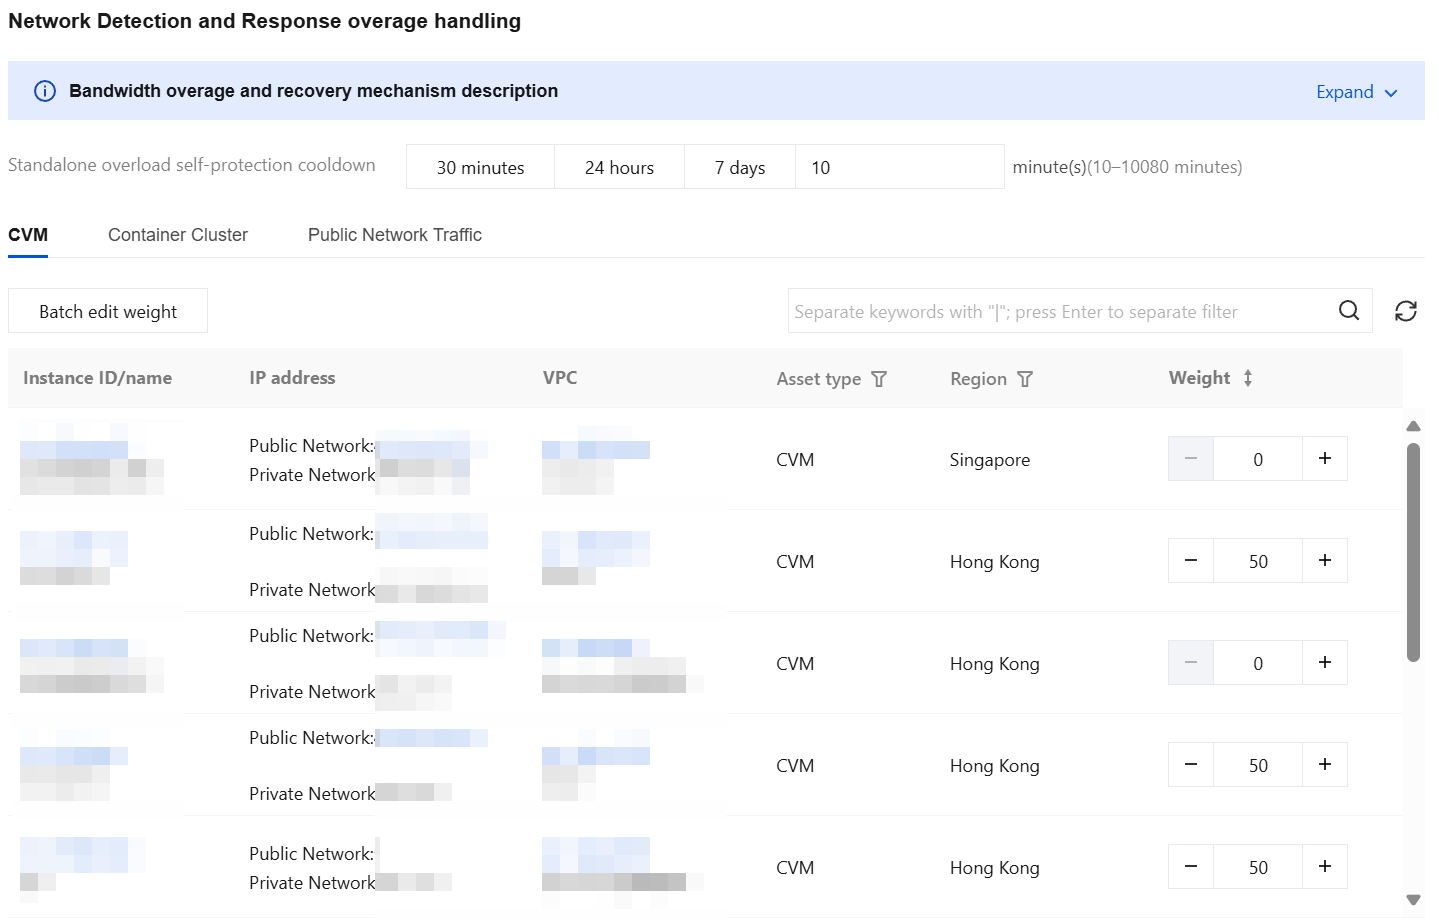Click the refresh icon beside search box

(1405, 311)
